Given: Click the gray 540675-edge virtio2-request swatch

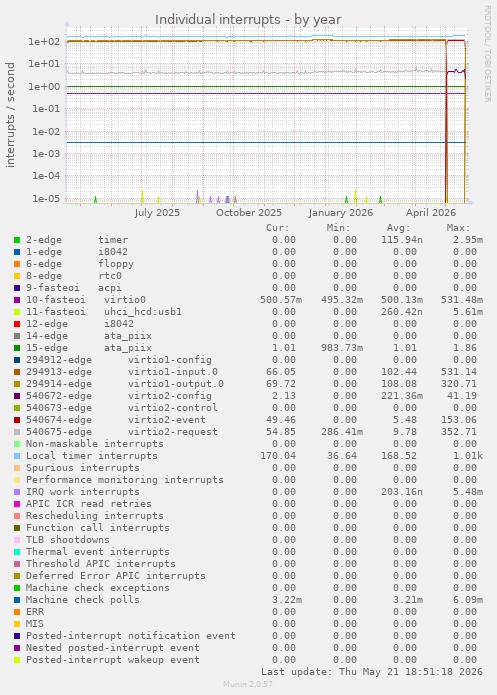Looking at the screenshot, I should click(17, 432).
